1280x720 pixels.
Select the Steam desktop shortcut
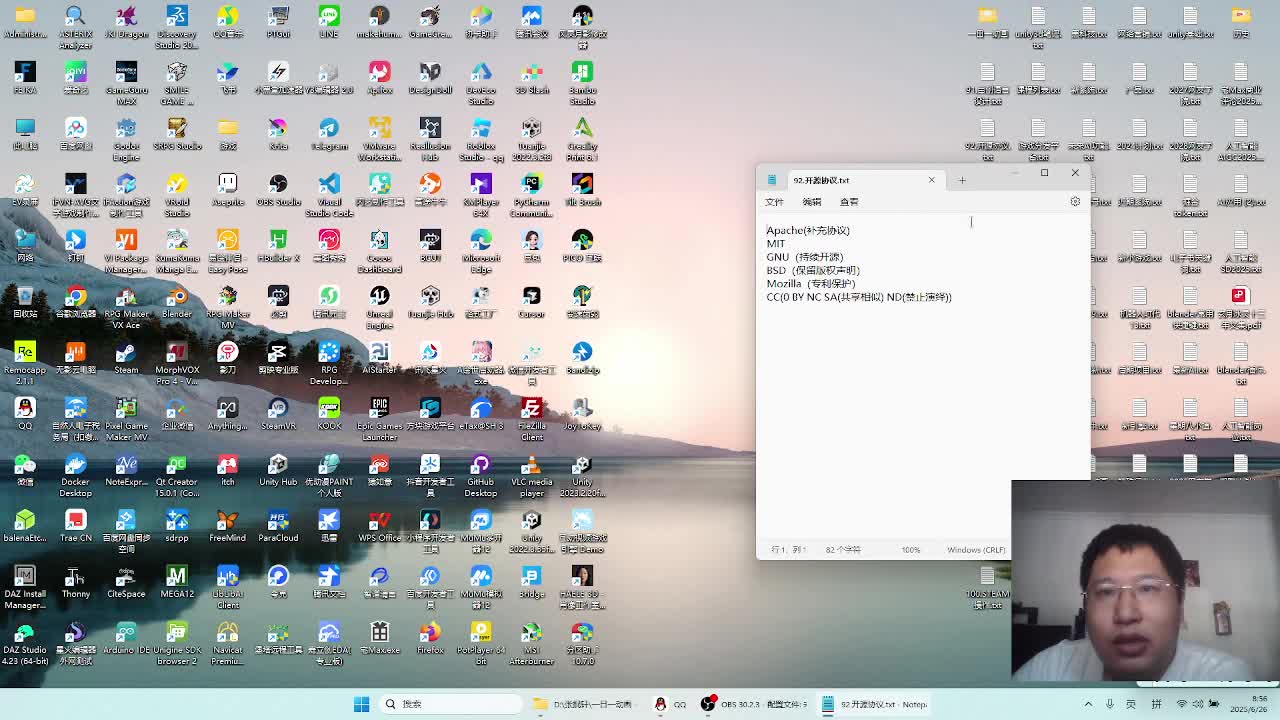pos(126,356)
